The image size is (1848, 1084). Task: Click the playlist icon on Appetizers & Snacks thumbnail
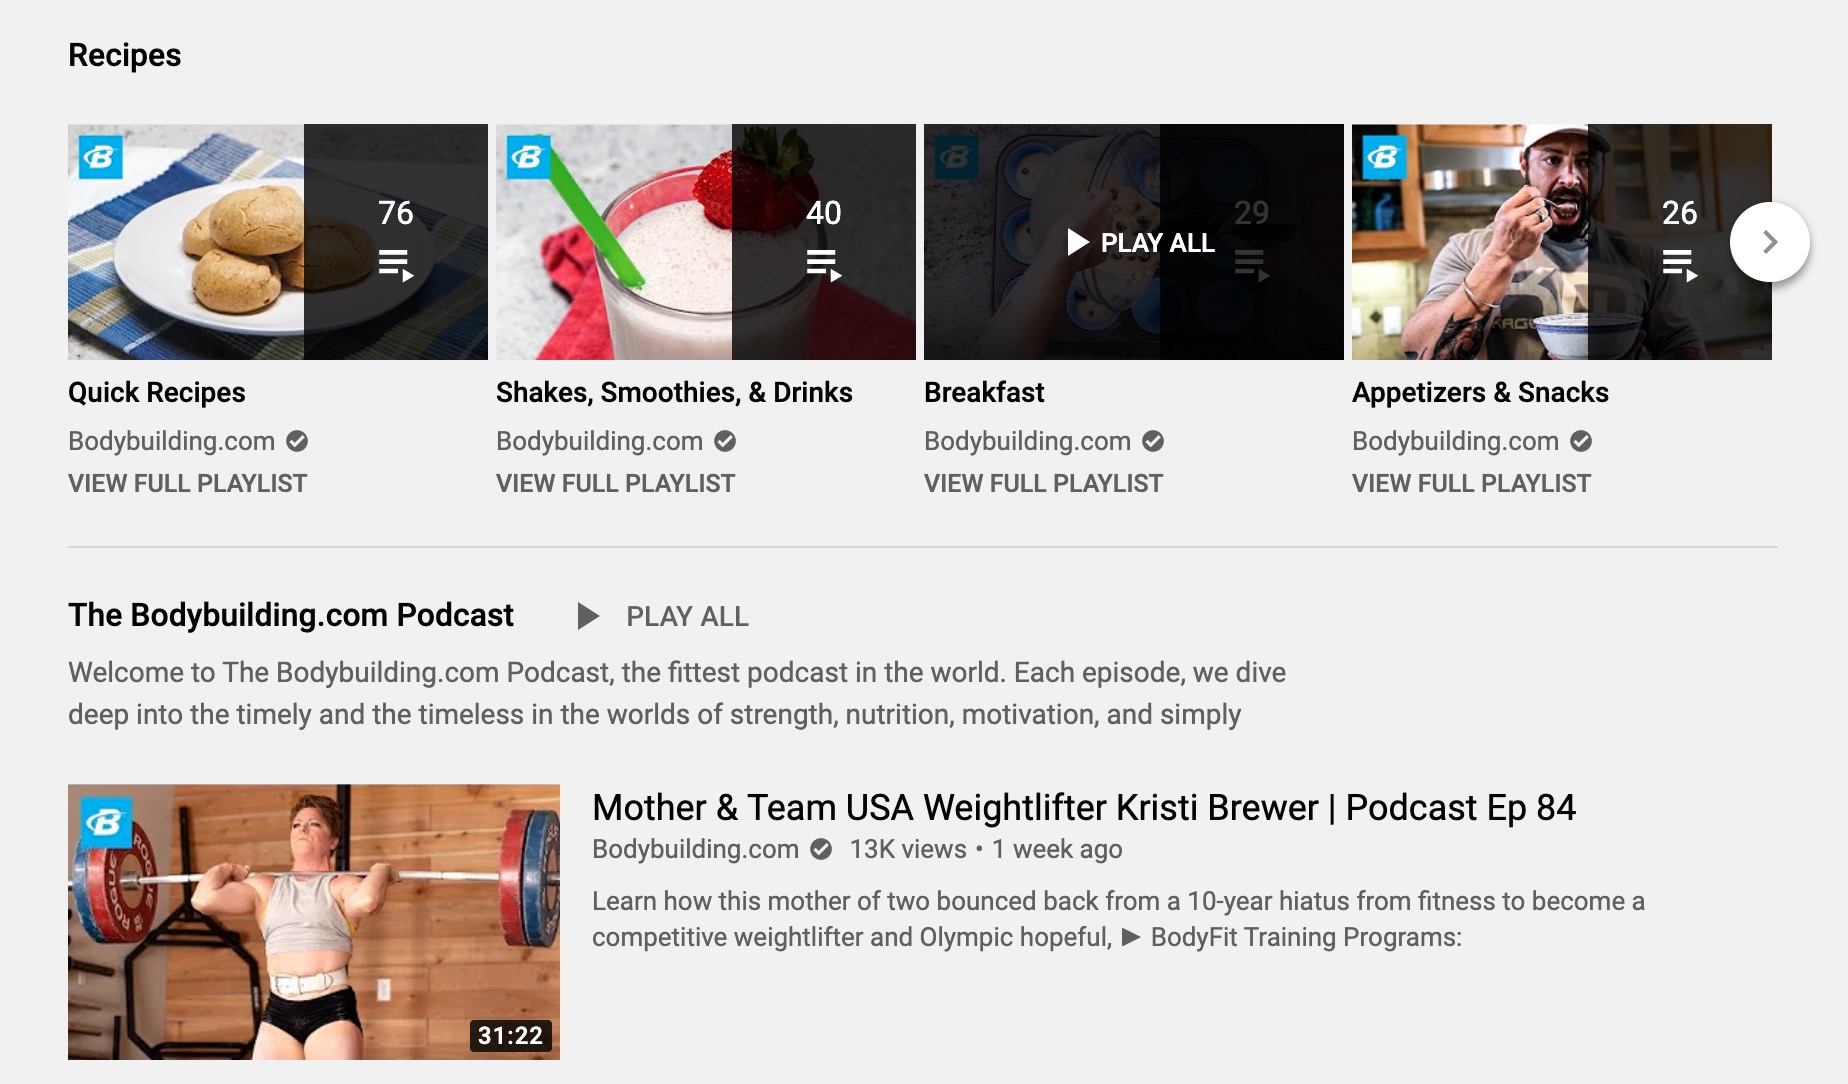[x=1680, y=265]
